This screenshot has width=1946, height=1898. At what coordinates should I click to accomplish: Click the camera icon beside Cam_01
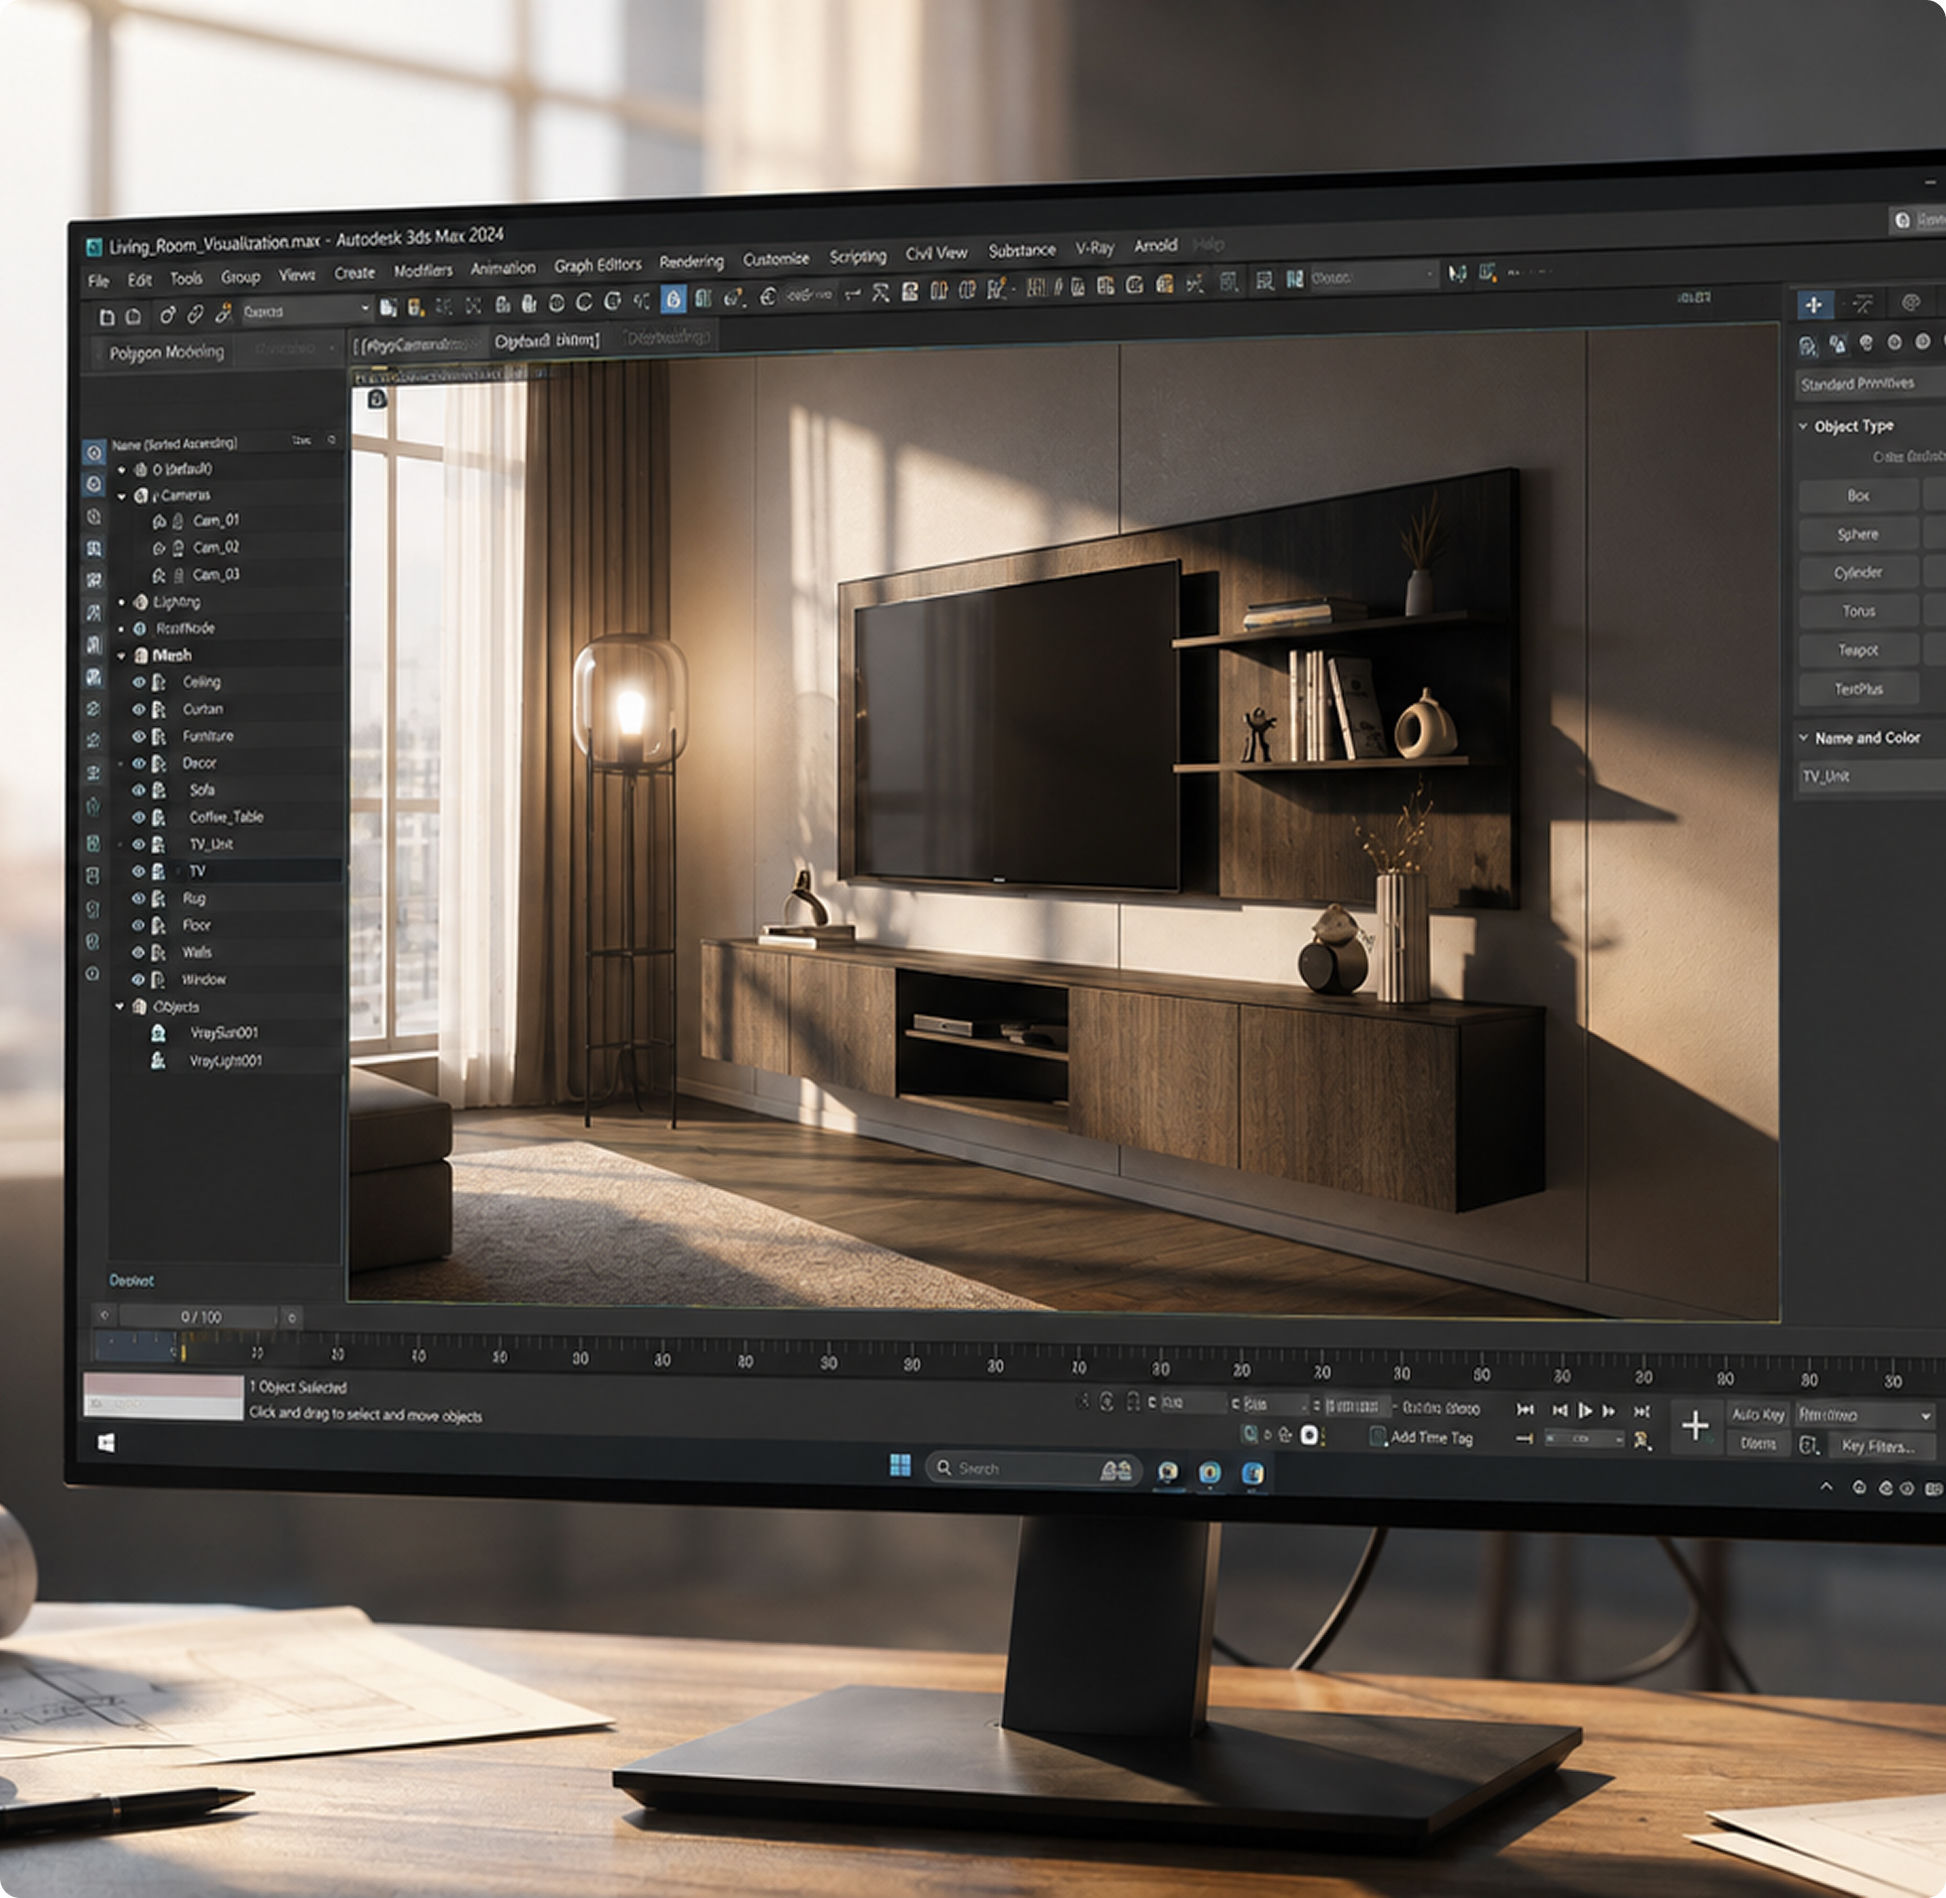[x=158, y=521]
